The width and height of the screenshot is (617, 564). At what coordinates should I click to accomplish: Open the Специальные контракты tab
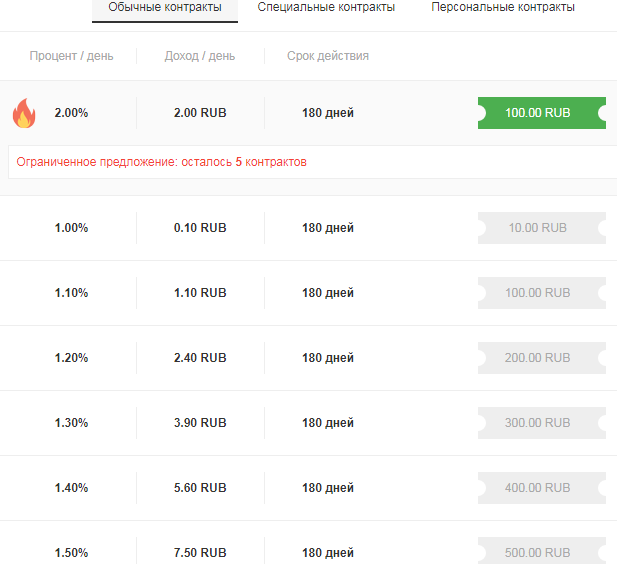point(326,8)
